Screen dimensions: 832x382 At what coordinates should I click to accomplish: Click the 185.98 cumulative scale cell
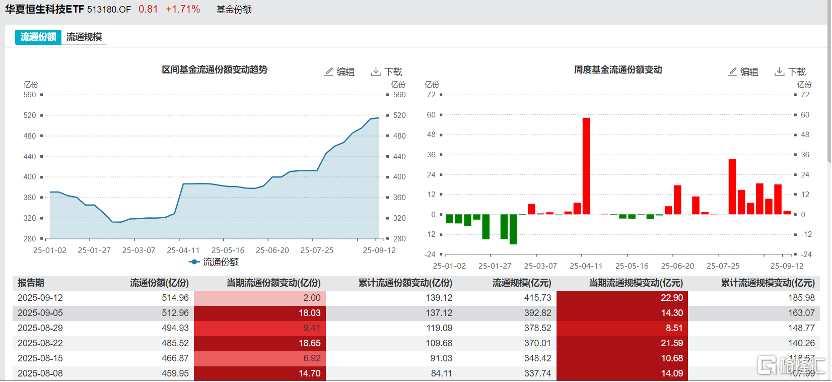(801, 298)
